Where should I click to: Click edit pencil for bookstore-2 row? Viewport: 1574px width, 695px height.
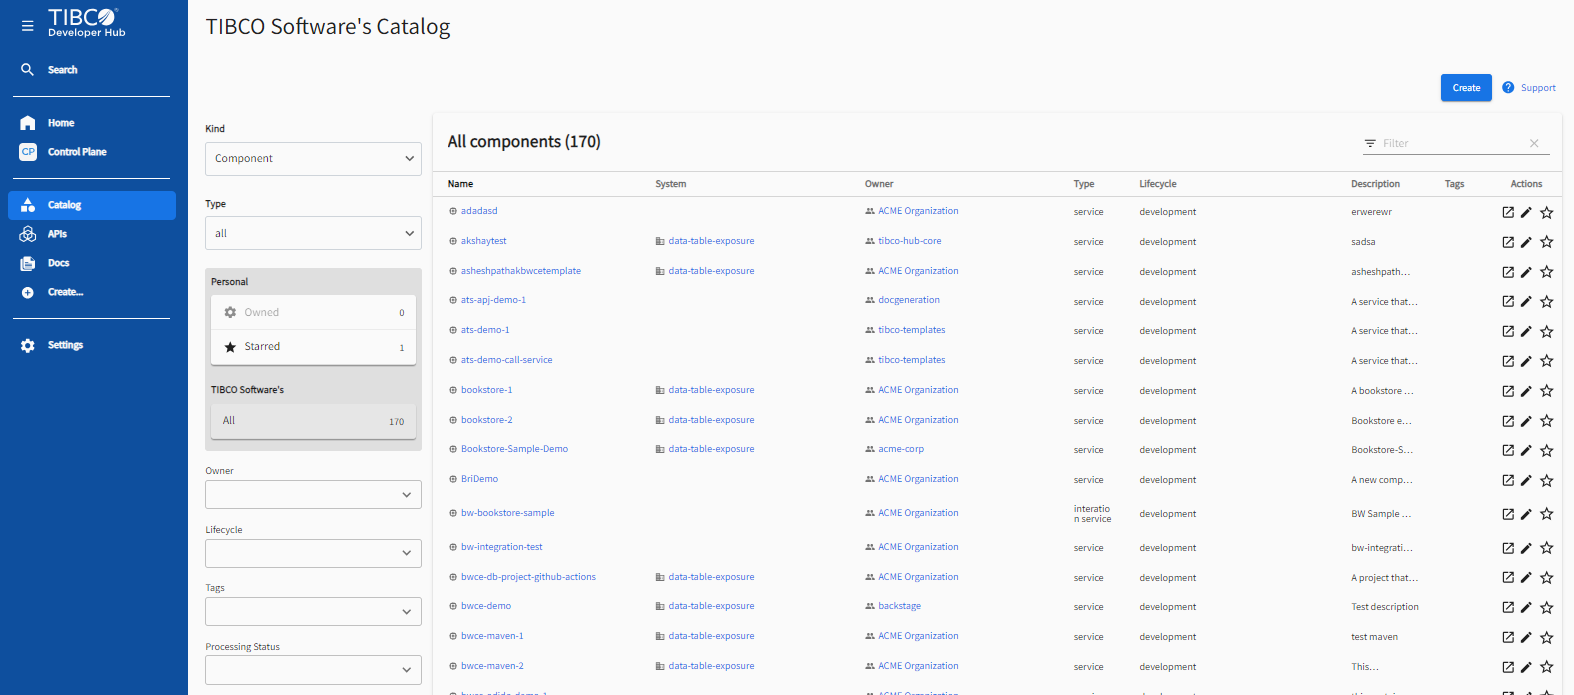click(1526, 421)
